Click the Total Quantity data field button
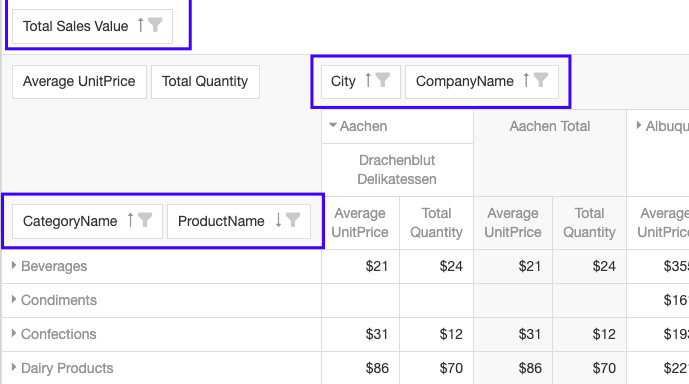Viewport: 689px width, 384px height. point(205,82)
